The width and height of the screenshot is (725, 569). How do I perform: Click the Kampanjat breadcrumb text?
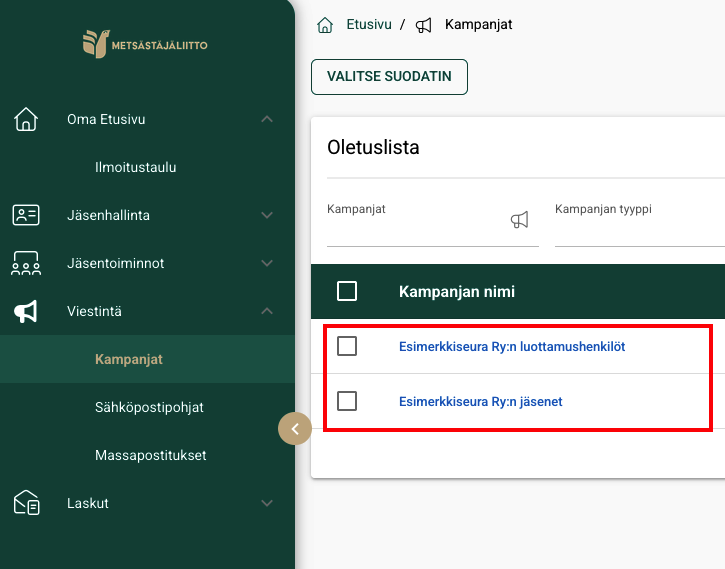click(x=479, y=24)
